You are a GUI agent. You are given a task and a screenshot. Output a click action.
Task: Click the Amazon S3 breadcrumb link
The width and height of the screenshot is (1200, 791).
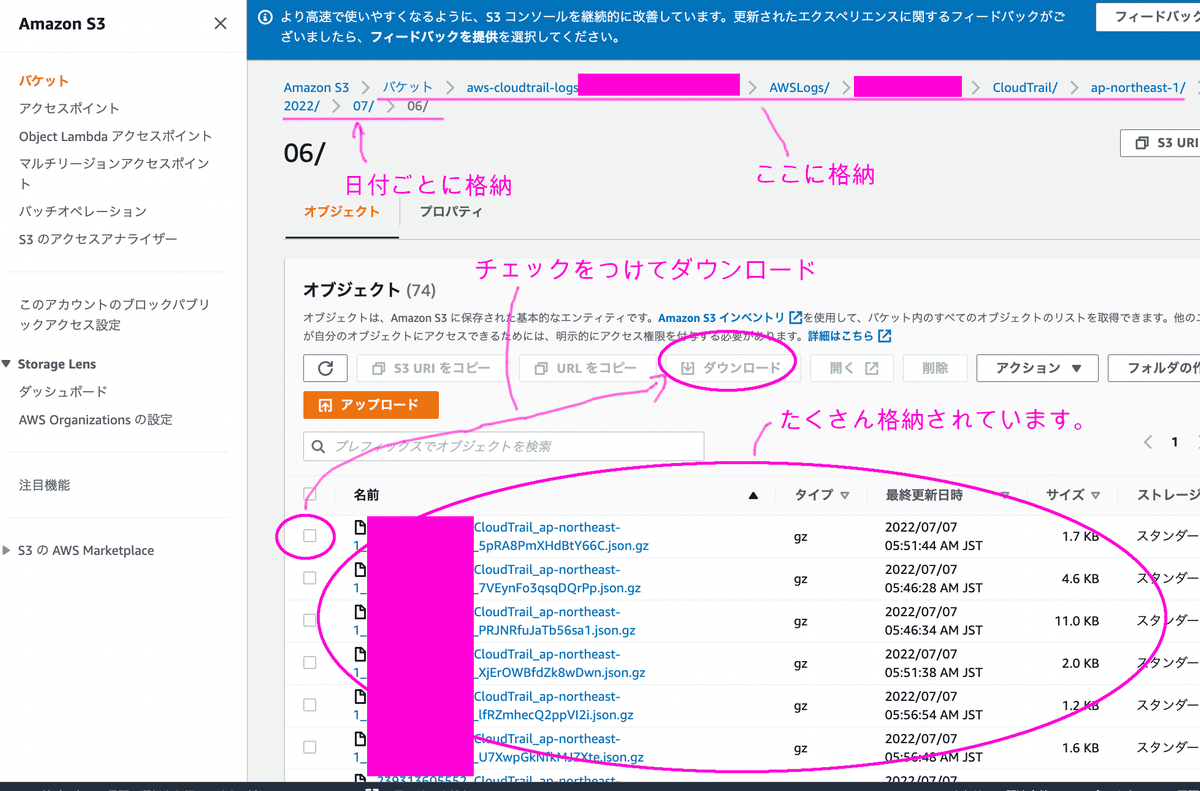coord(316,88)
